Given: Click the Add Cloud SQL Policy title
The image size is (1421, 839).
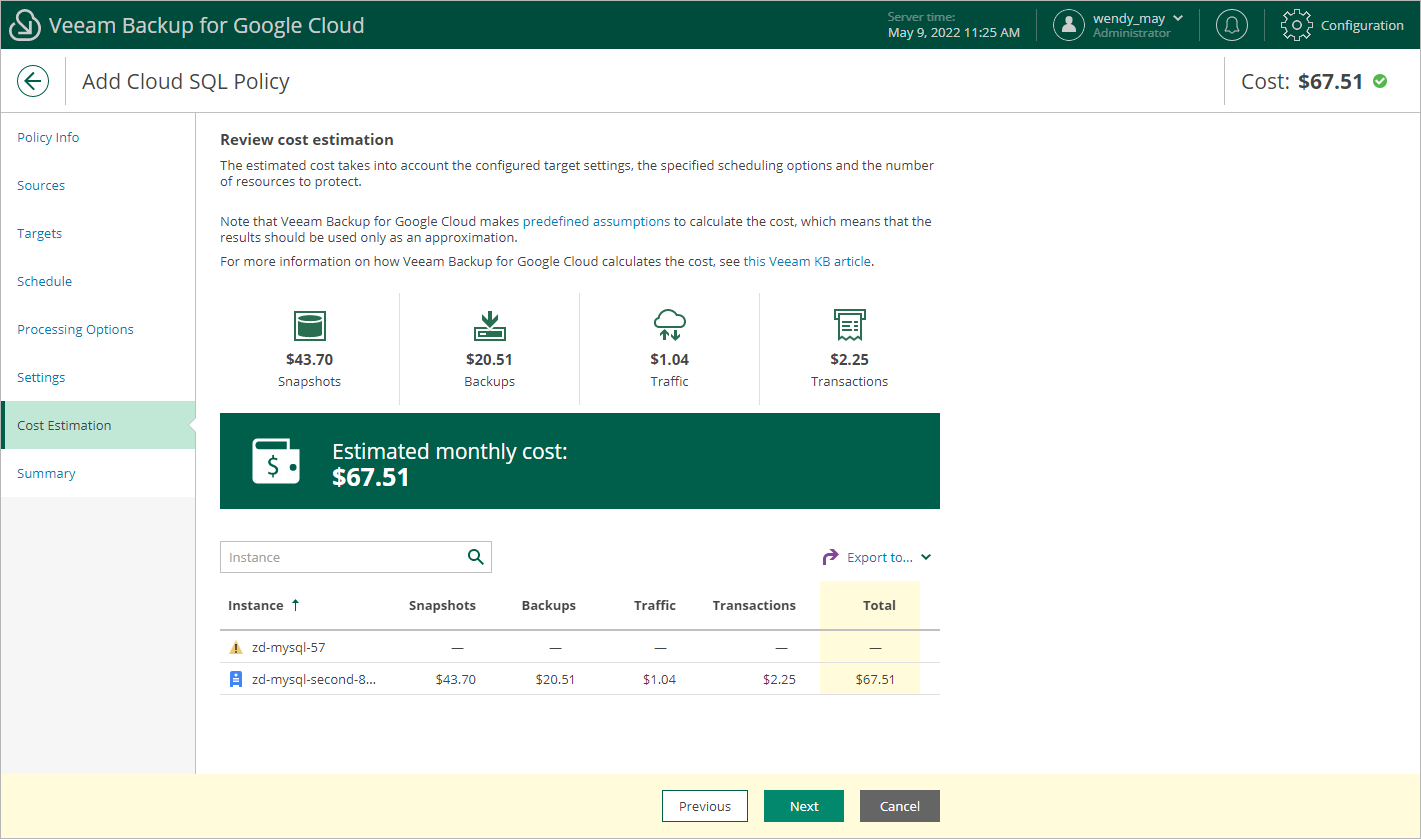Looking at the screenshot, I should click(x=186, y=81).
